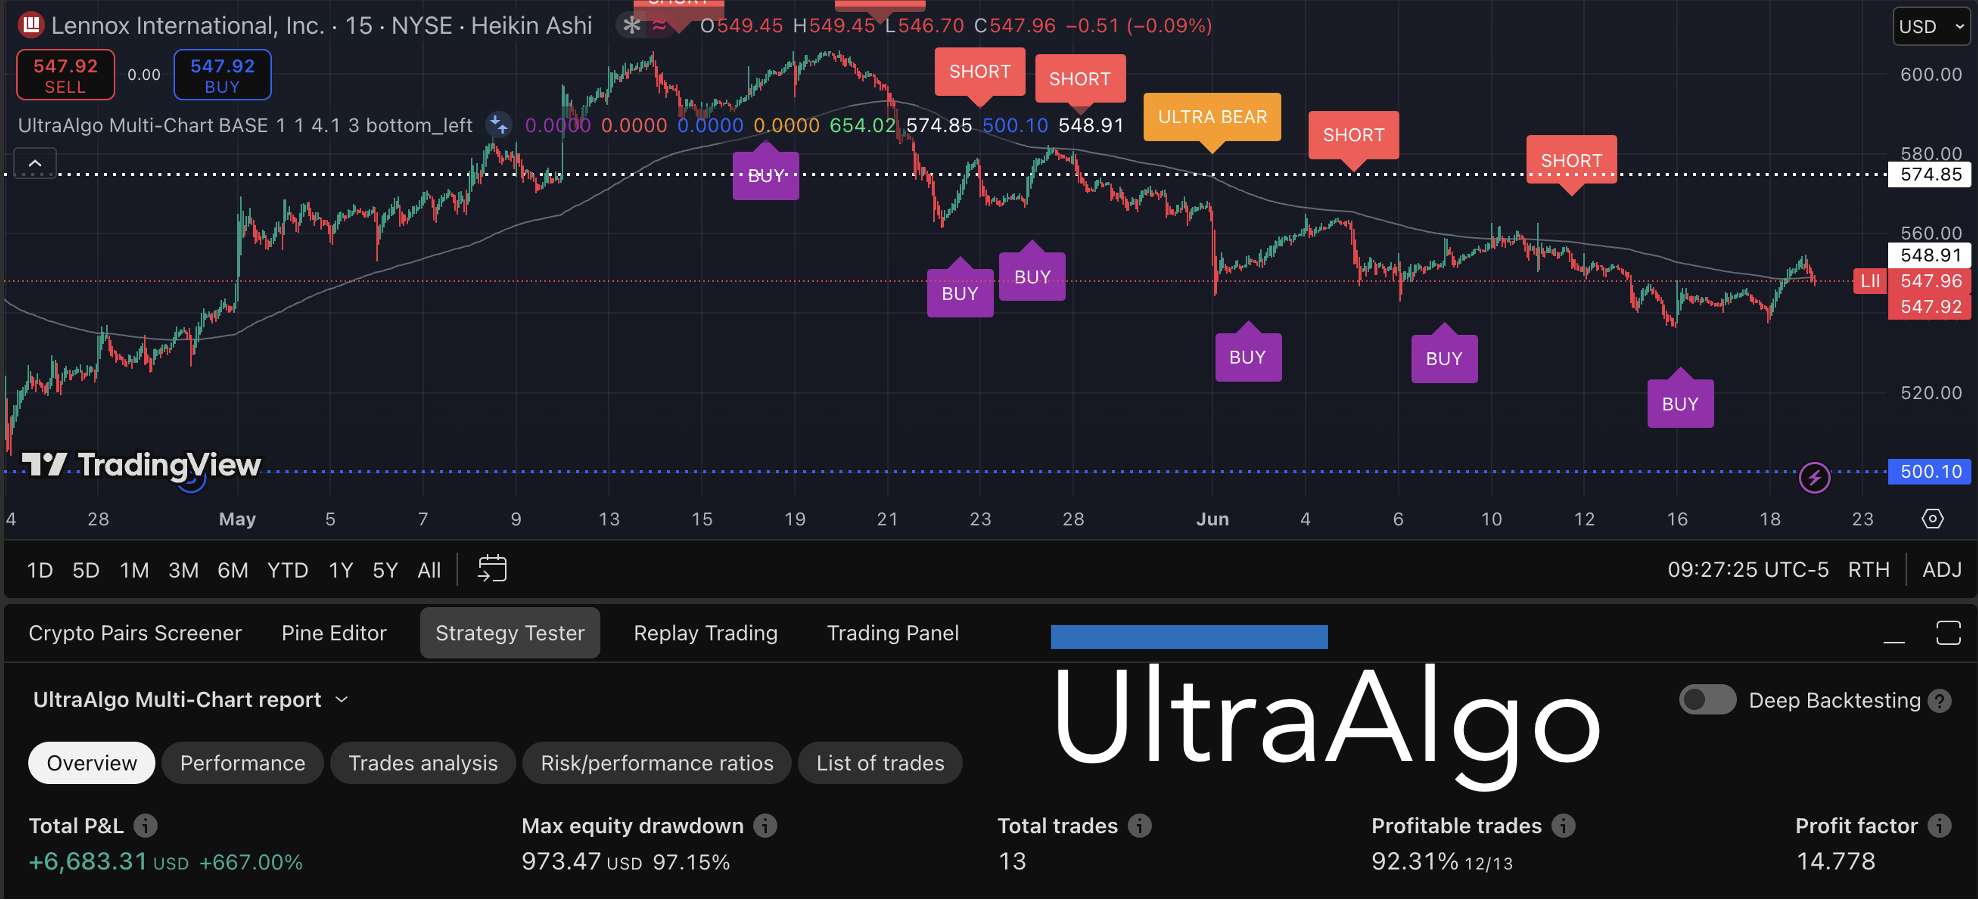Click the info icon next to Total P&L
1978x900 pixels.
click(146, 826)
